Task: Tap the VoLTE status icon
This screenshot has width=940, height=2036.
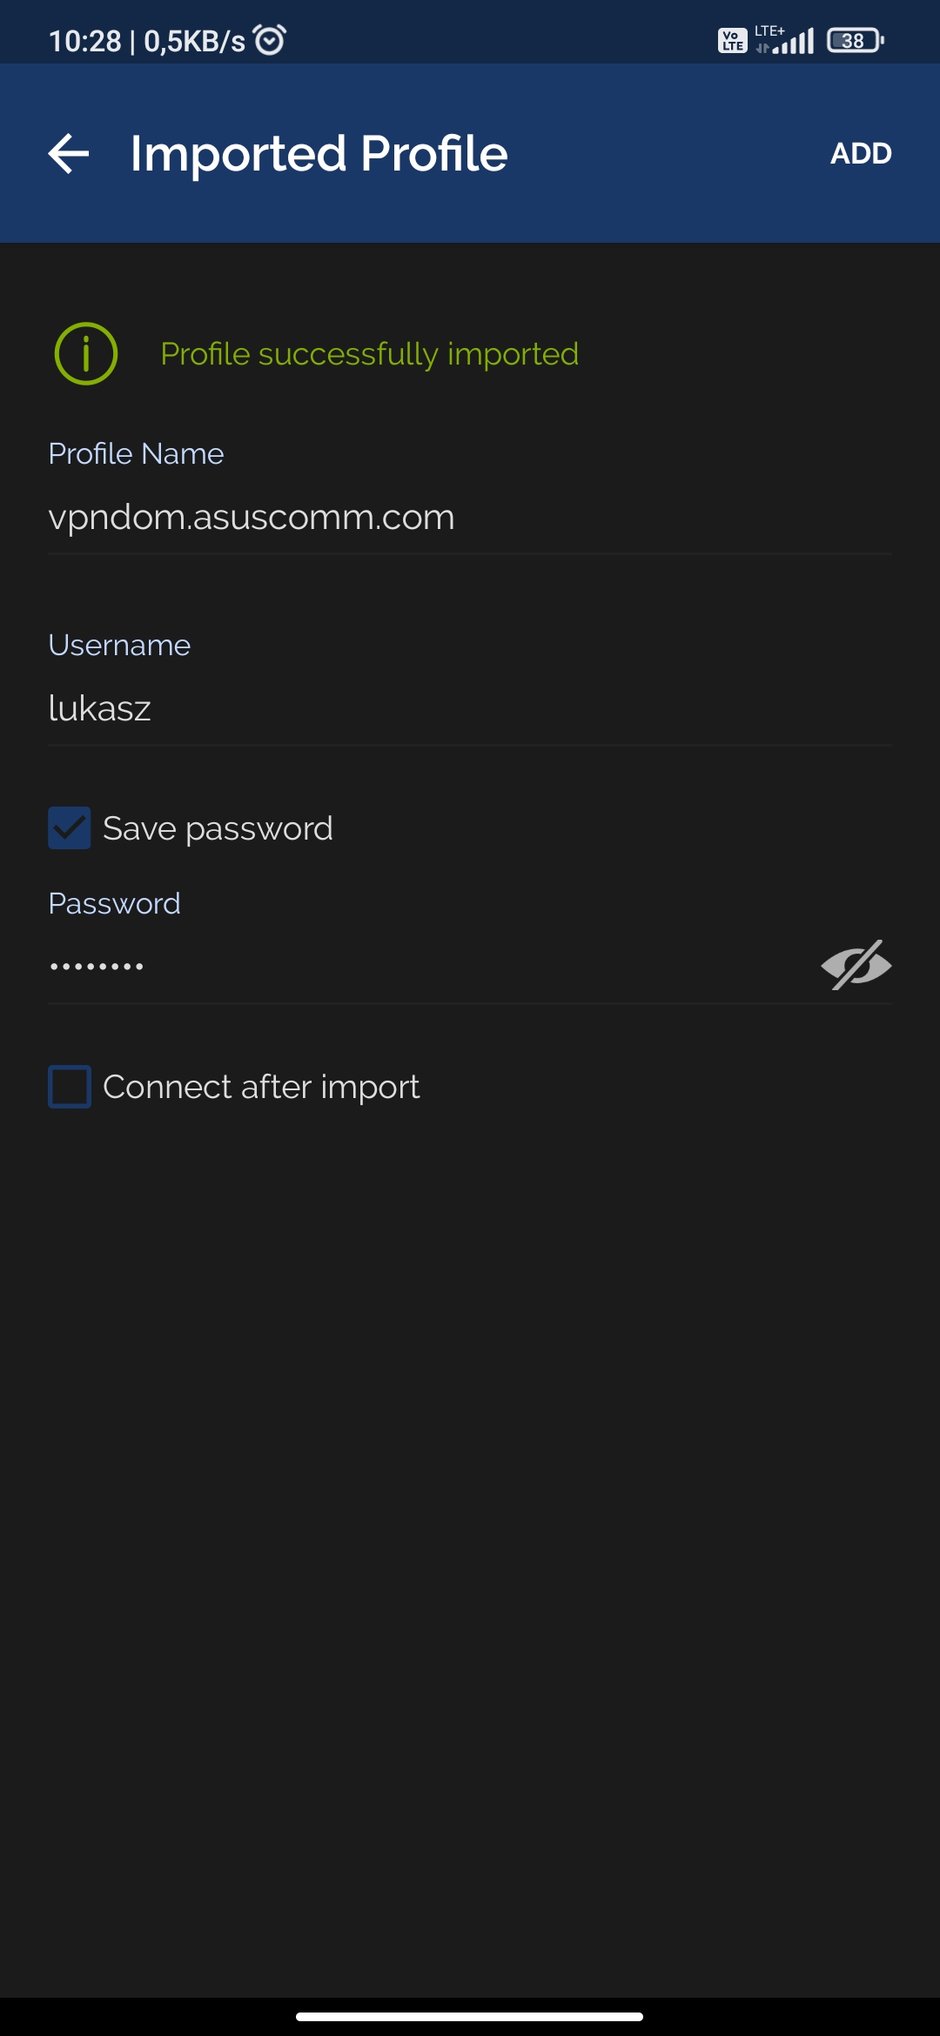Action: (732, 41)
